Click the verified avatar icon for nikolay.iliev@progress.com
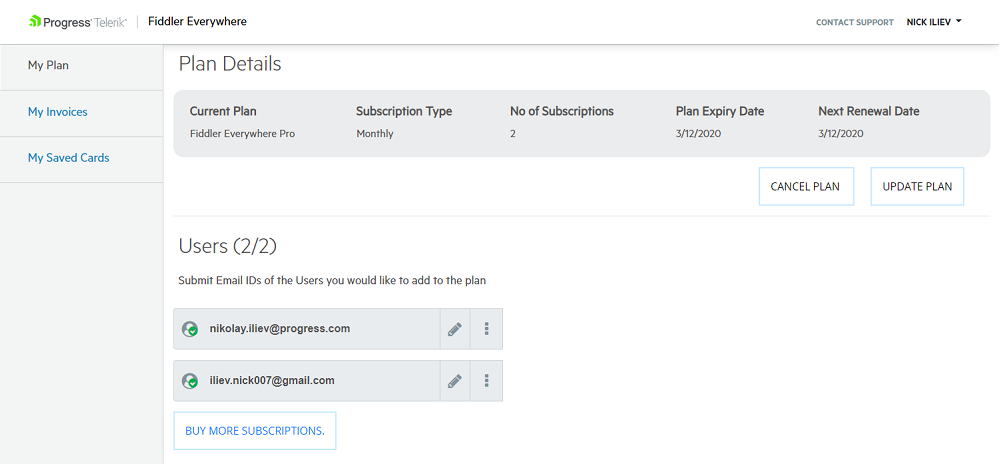Viewport: 1000px width, 465px height. pos(190,329)
